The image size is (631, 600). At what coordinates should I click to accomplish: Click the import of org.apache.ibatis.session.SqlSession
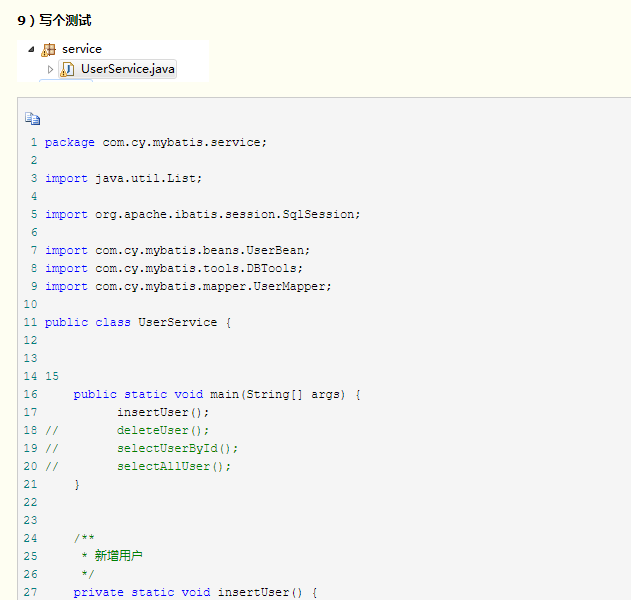pyautogui.click(x=202, y=214)
